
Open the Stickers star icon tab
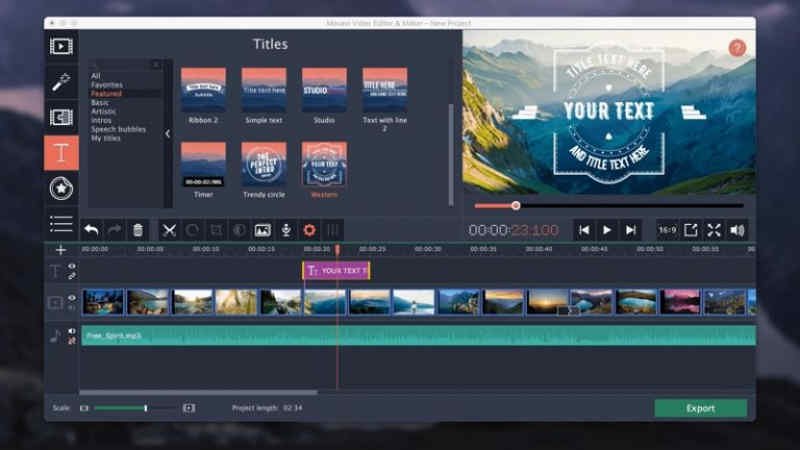pos(61,188)
